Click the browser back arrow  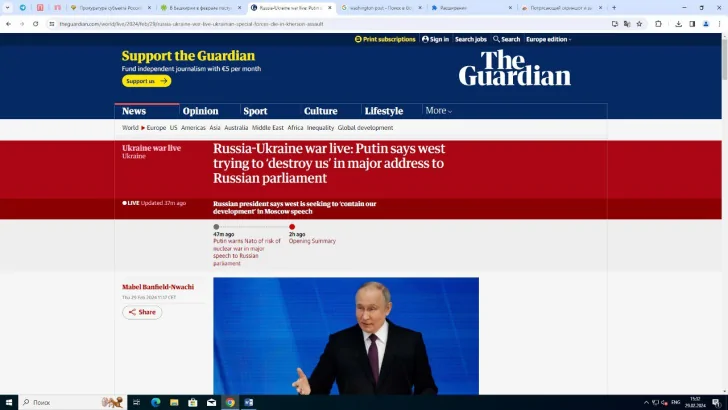tap(8, 23)
